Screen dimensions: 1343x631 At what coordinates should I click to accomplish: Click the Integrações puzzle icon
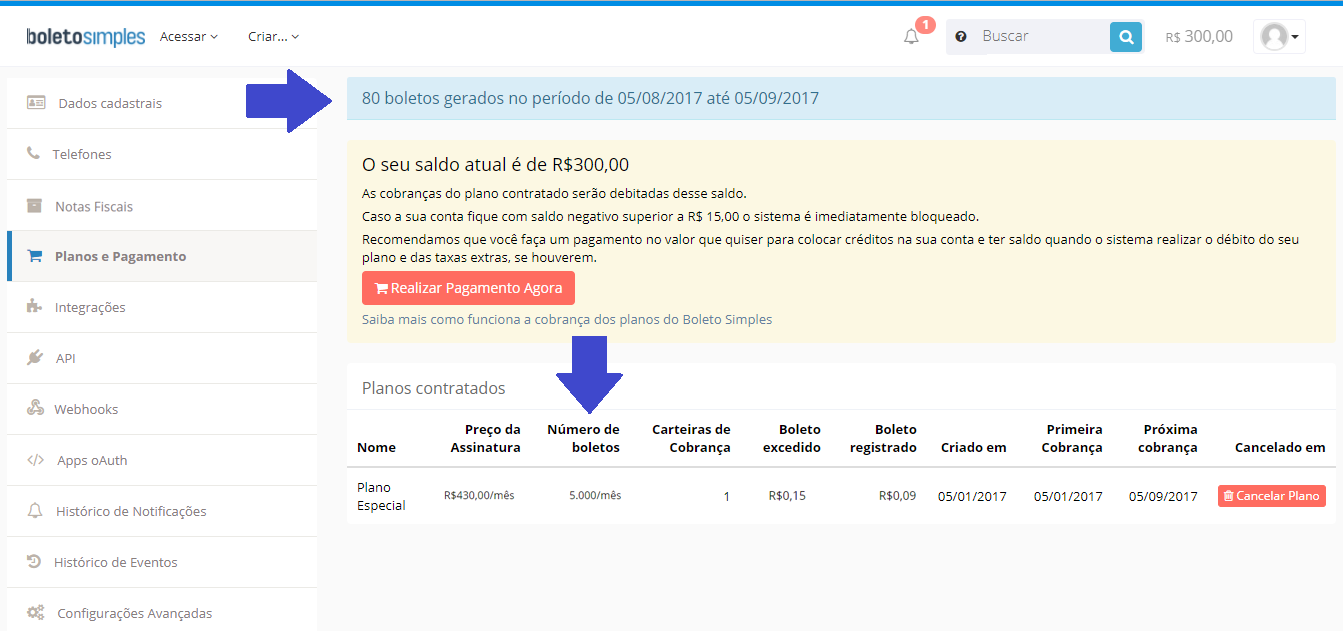point(35,306)
